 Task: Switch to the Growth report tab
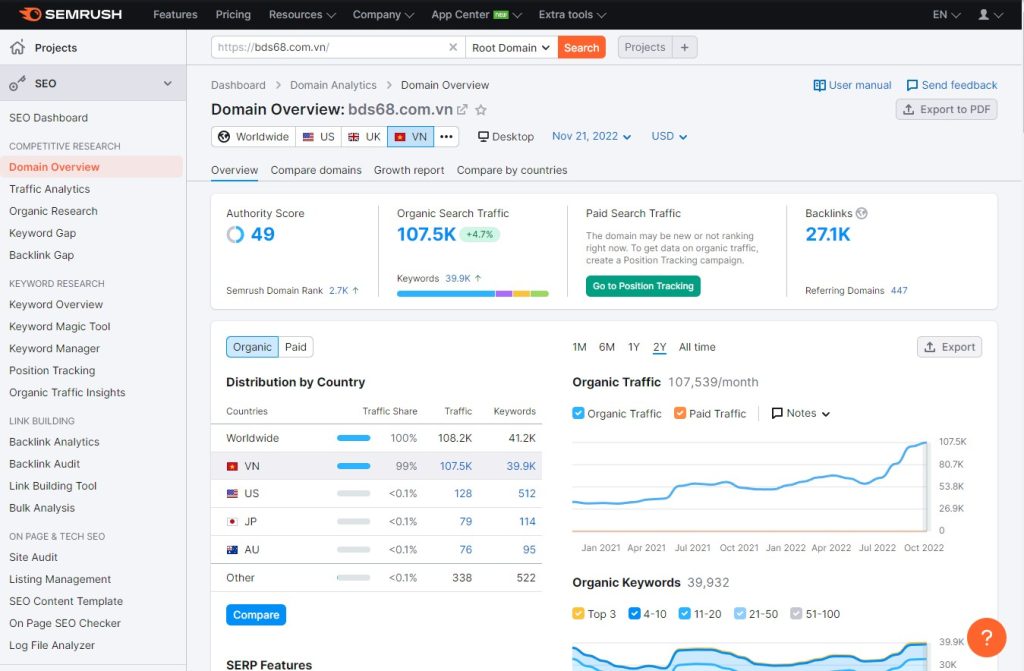[409, 170]
